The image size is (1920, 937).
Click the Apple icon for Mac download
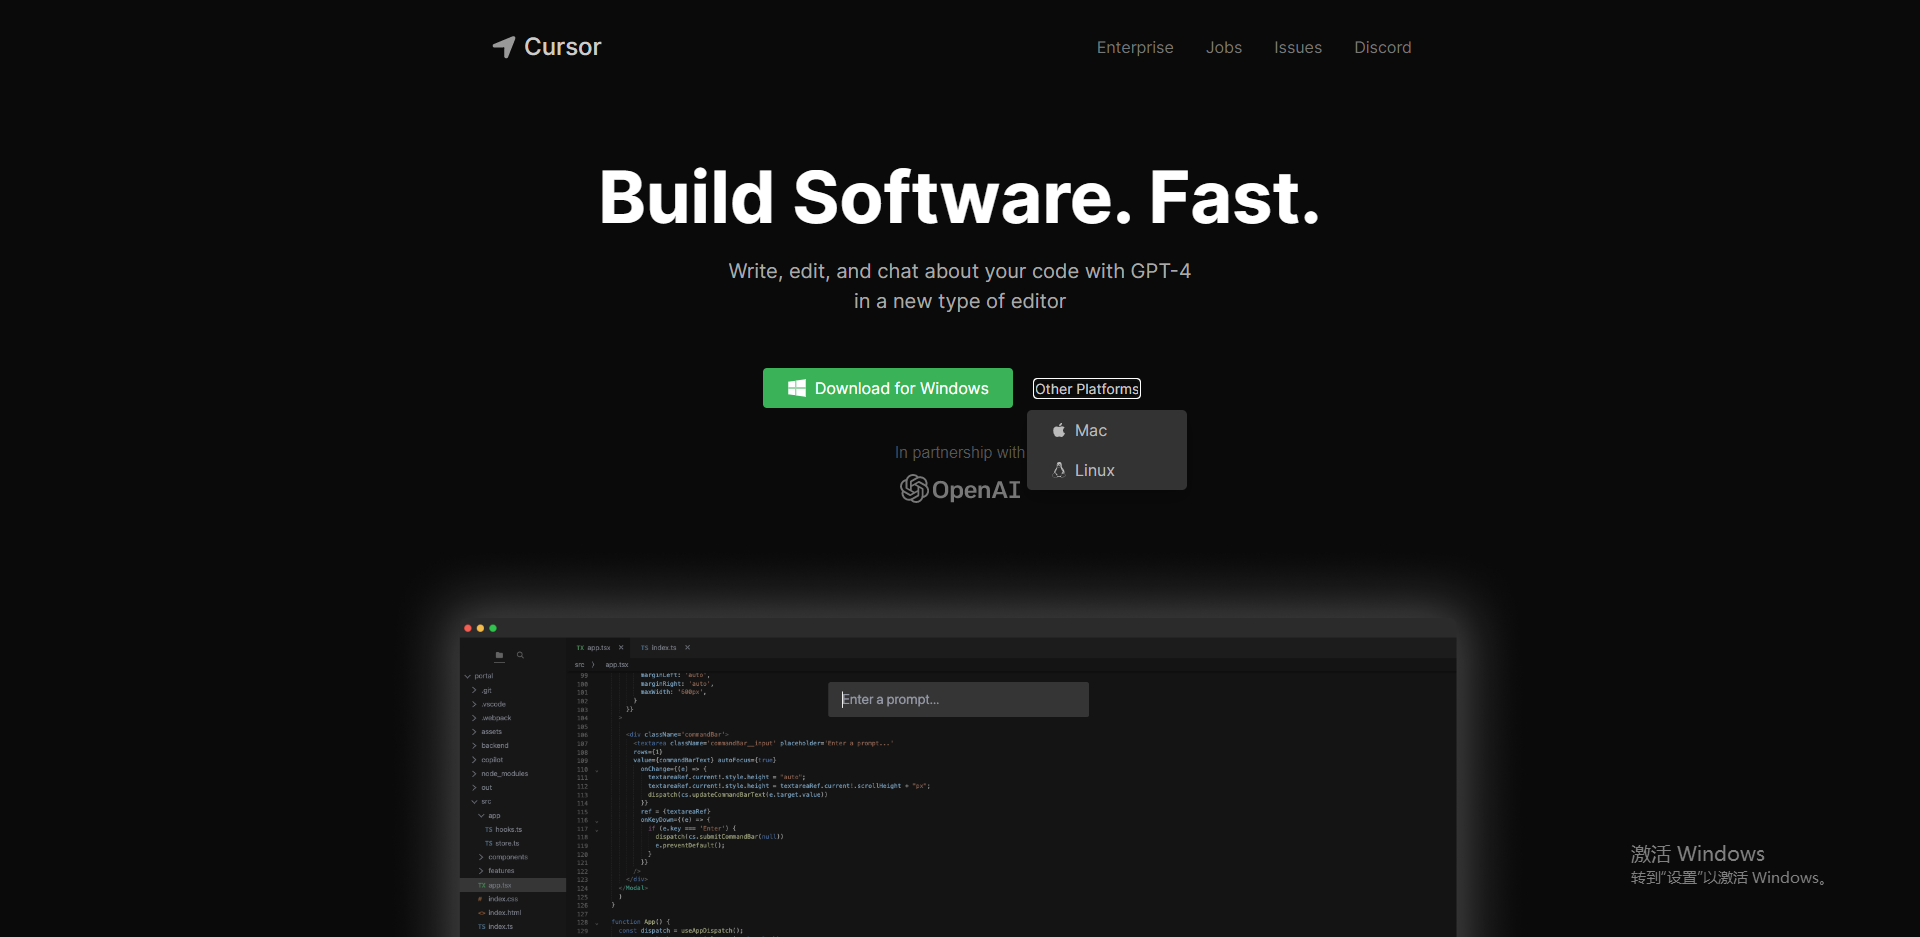[1059, 430]
